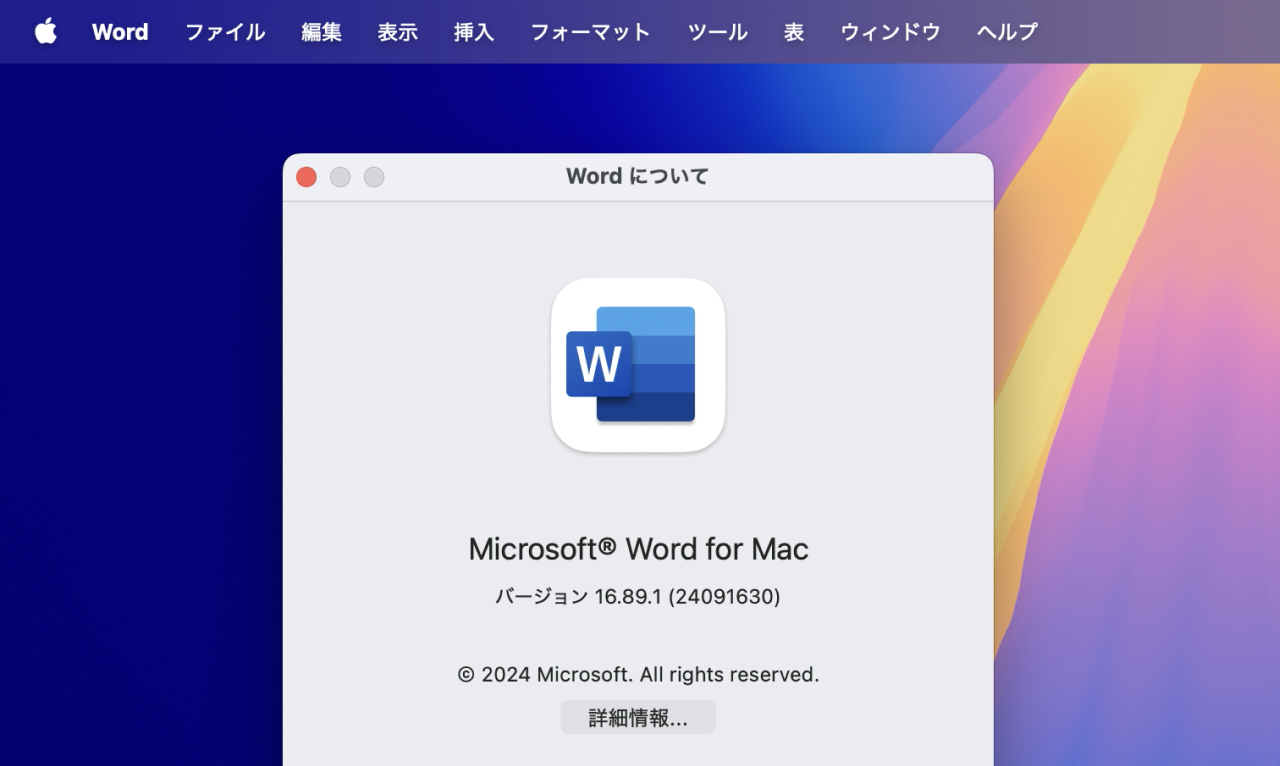Open the ツール menu
The width and height of the screenshot is (1280, 766).
pyautogui.click(x=717, y=32)
